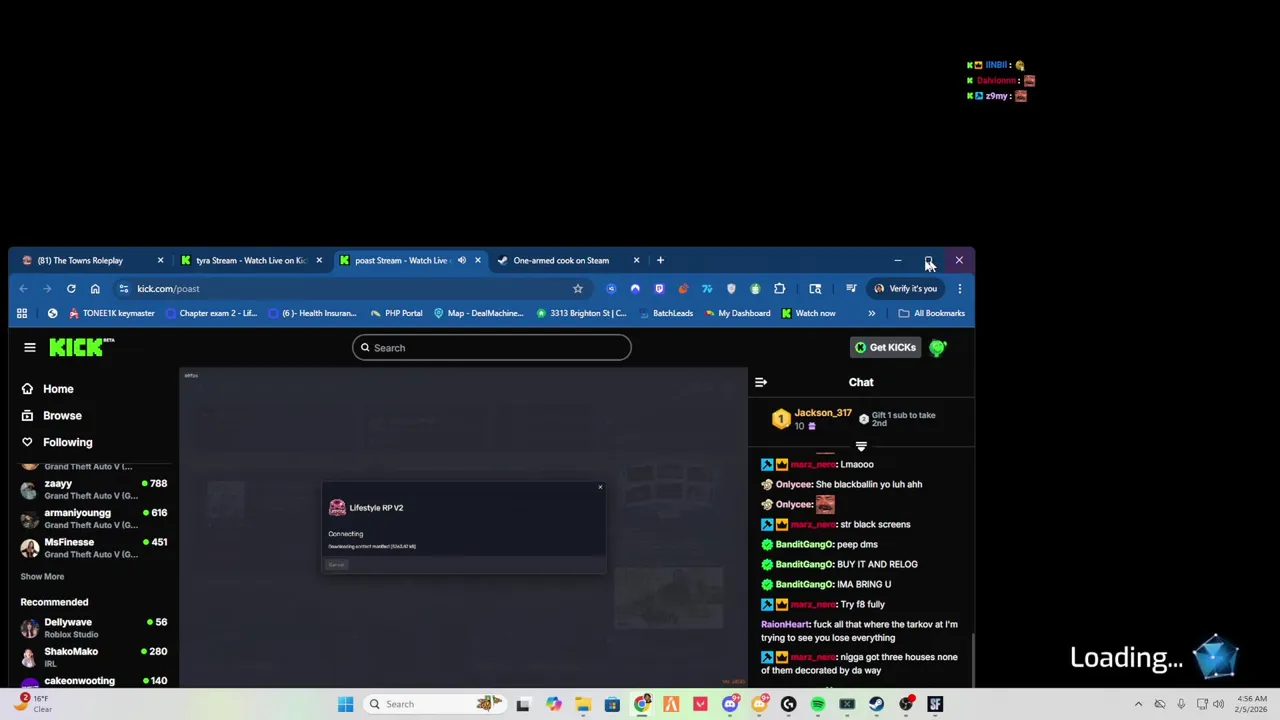Open File Explorer from the taskbar

pyautogui.click(x=583, y=704)
